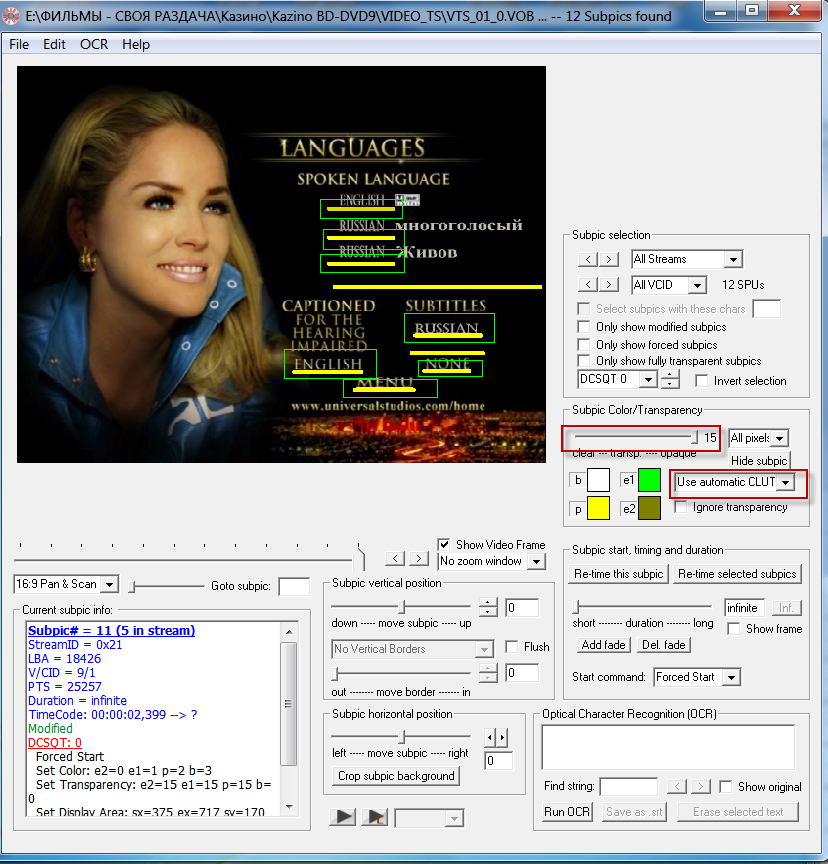
Task: Expand the Use automatic CLUT dropdown
Action: (786, 482)
